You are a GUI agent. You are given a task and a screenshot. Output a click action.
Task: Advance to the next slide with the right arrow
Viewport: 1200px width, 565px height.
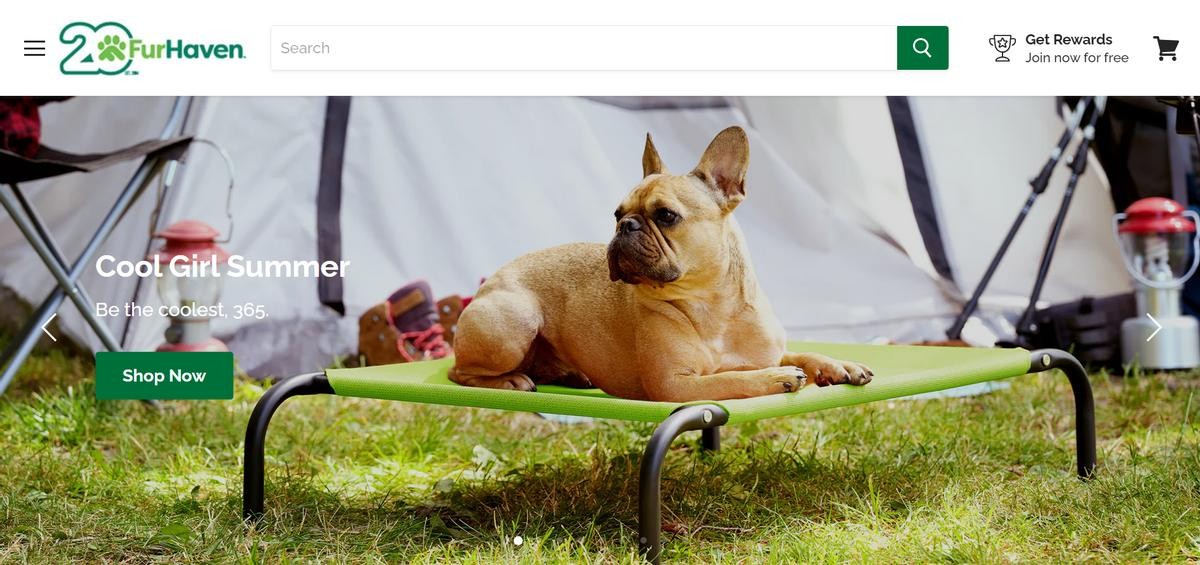pos(1153,327)
